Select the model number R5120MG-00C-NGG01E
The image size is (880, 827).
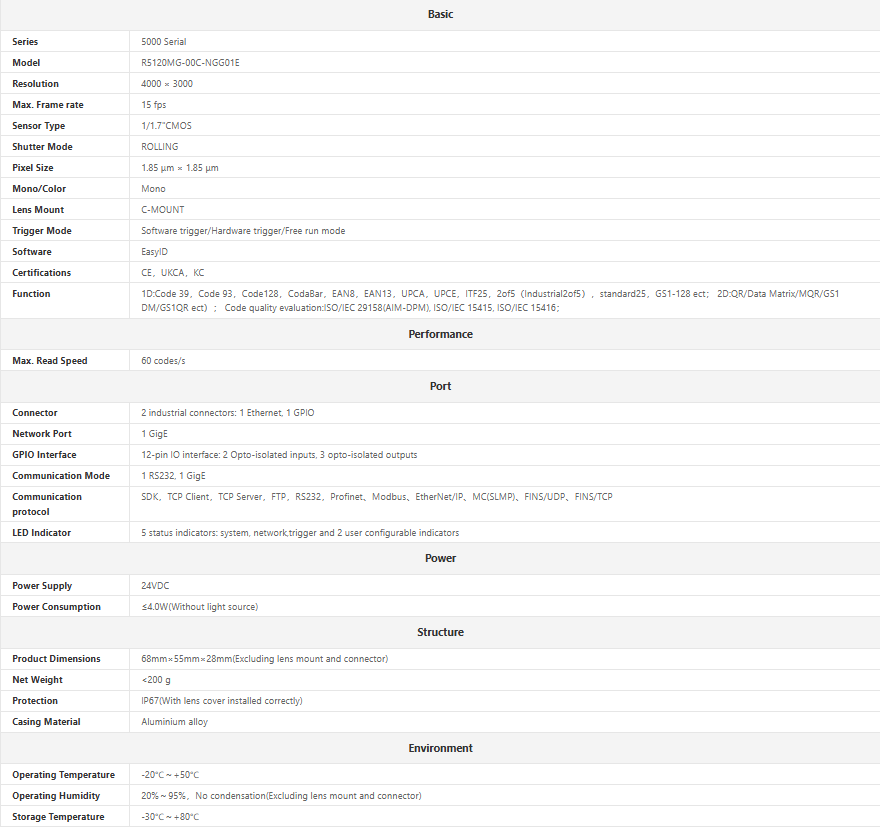190,63
